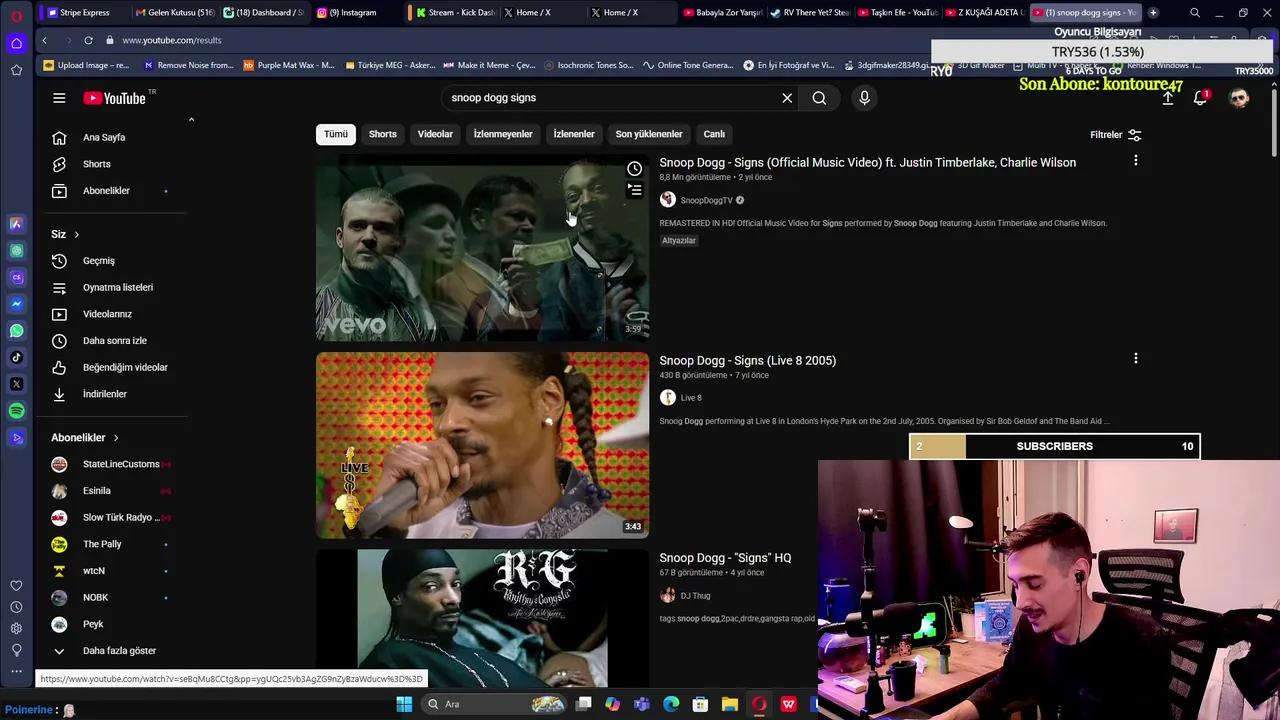Select the İzlenmeyenler filter chip

503,134
